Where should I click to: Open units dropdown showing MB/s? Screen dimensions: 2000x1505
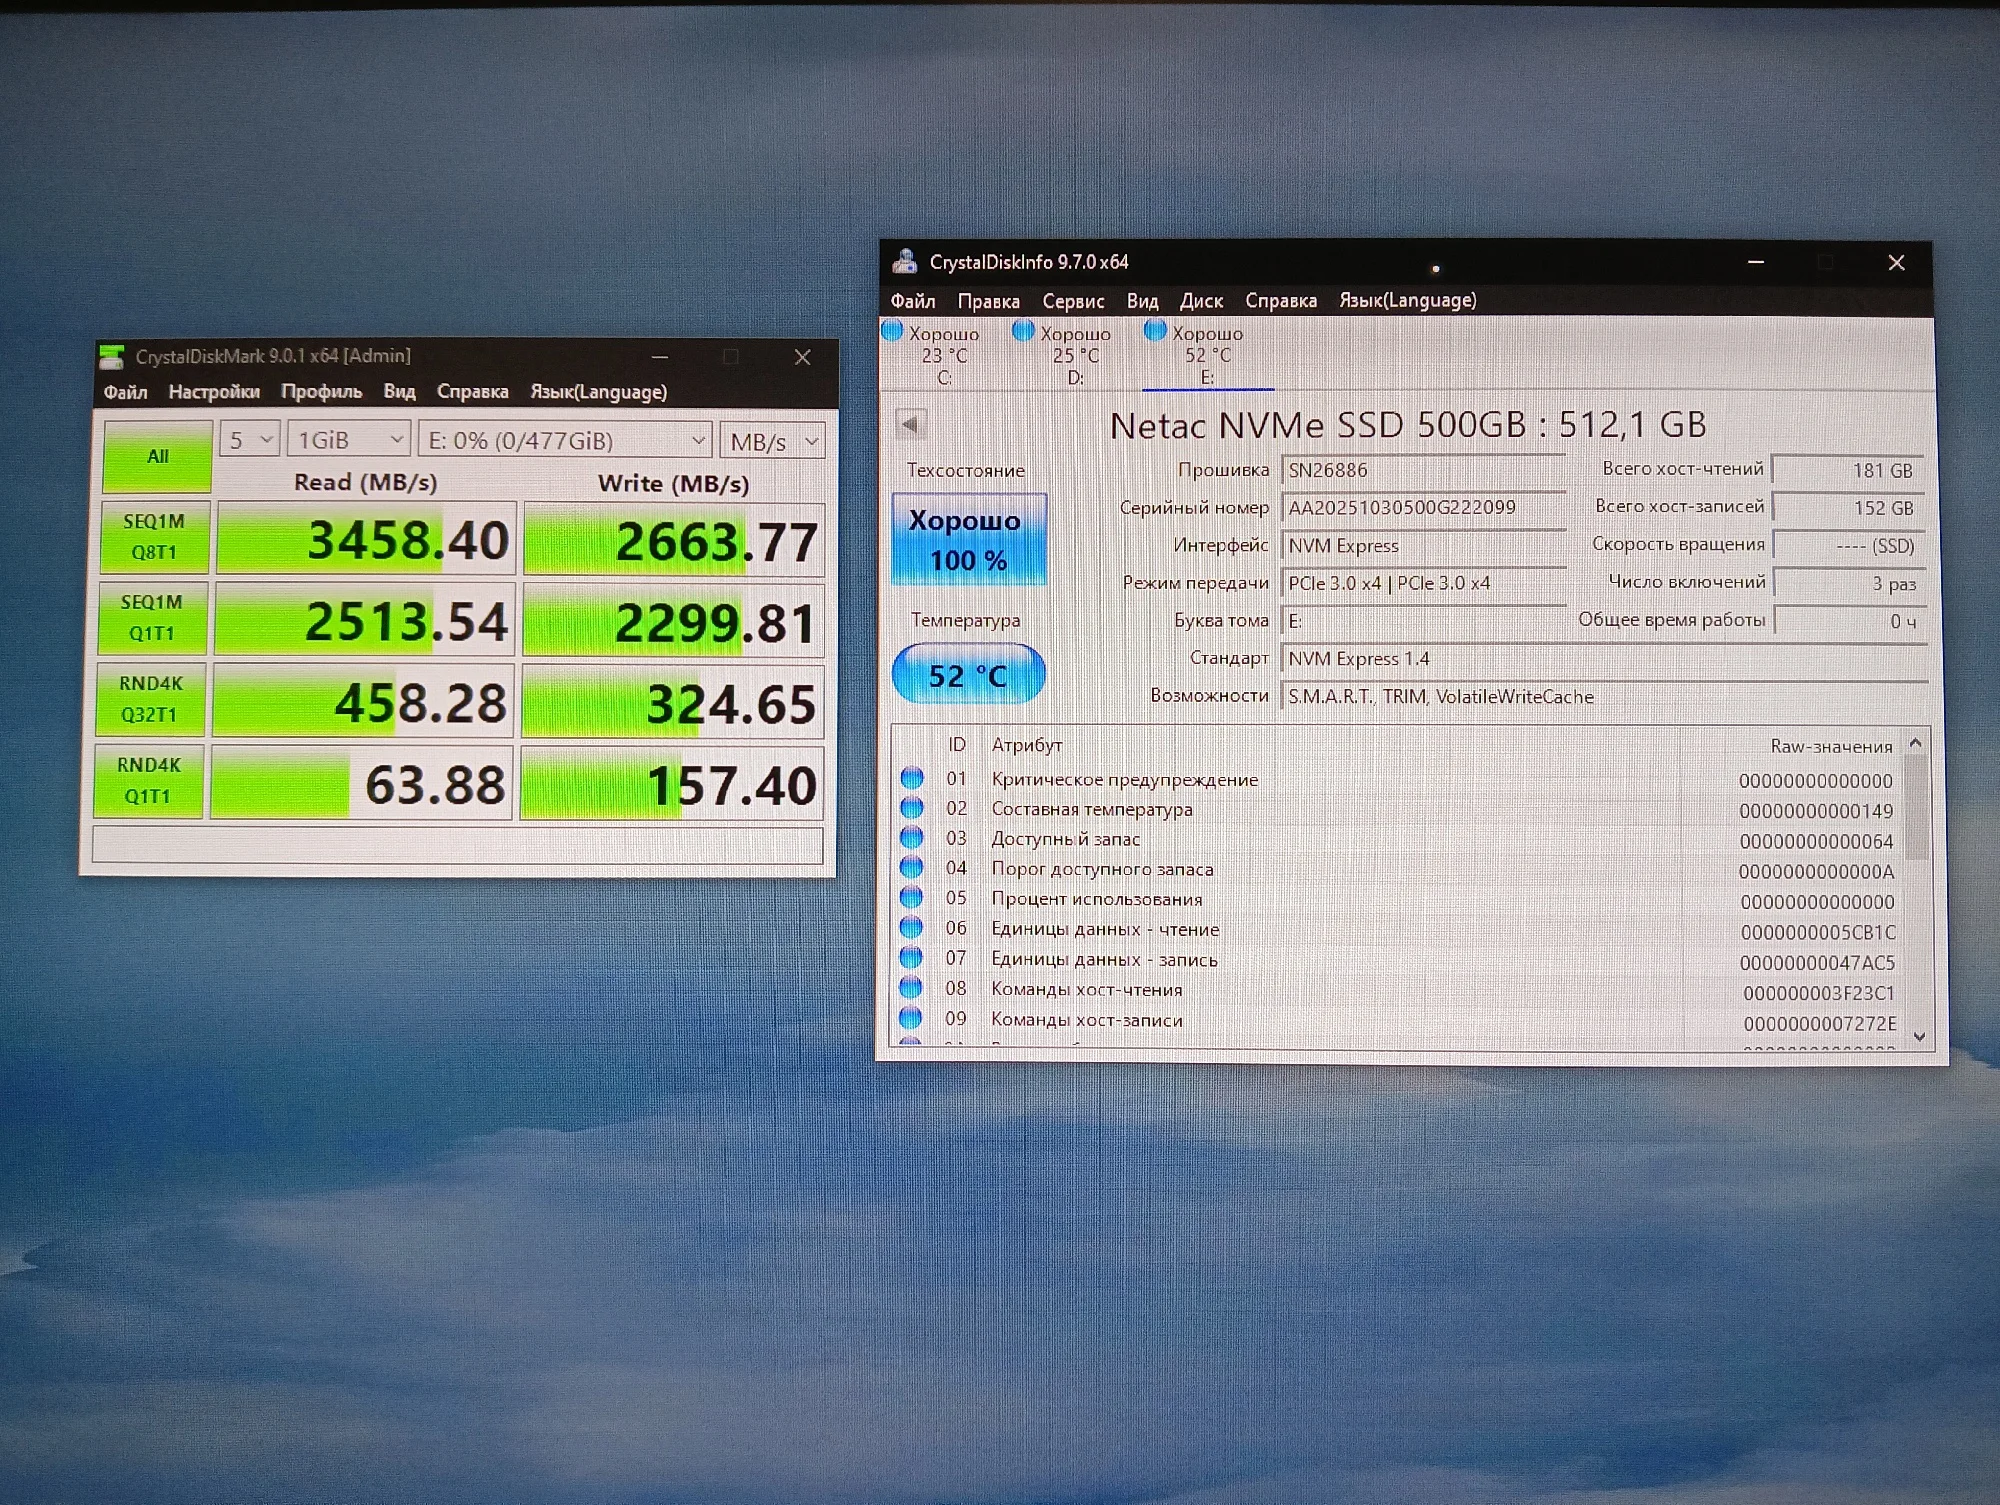tap(773, 441)
